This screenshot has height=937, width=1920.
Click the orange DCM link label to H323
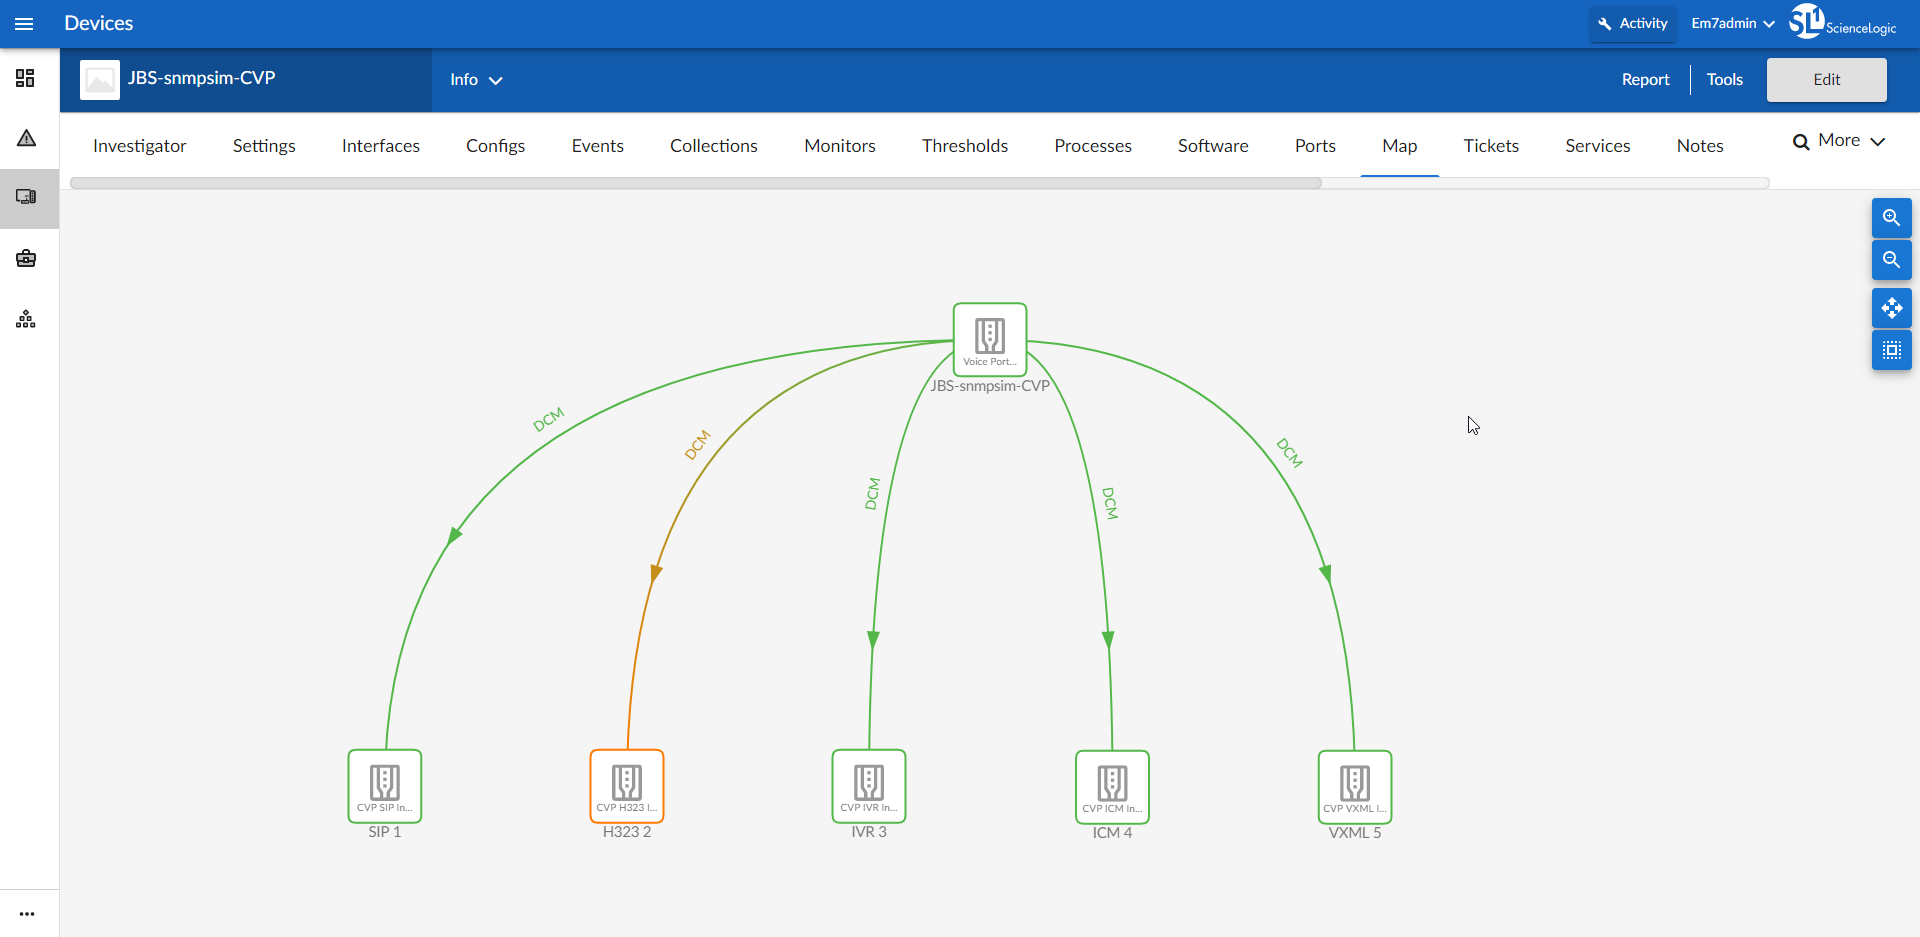pyautogui.click(x=697, y=444)
